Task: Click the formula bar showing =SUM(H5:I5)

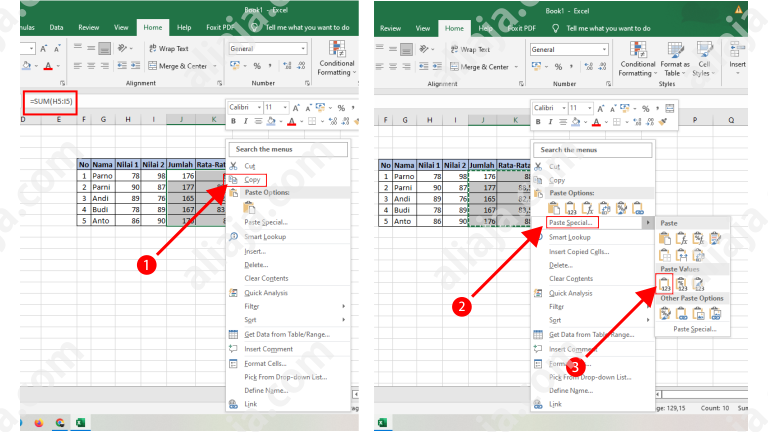Action: click(51, 101)
